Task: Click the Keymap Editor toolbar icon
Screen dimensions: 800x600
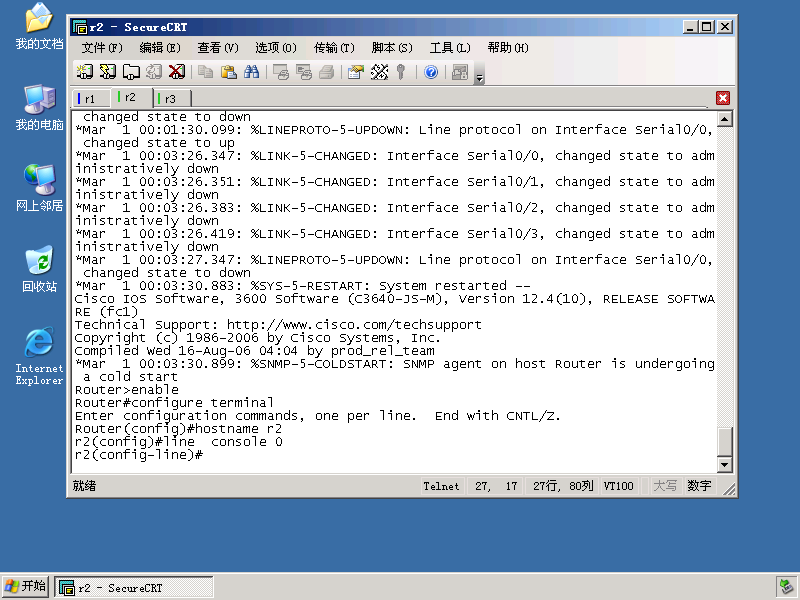Action: tap(379, 72)
